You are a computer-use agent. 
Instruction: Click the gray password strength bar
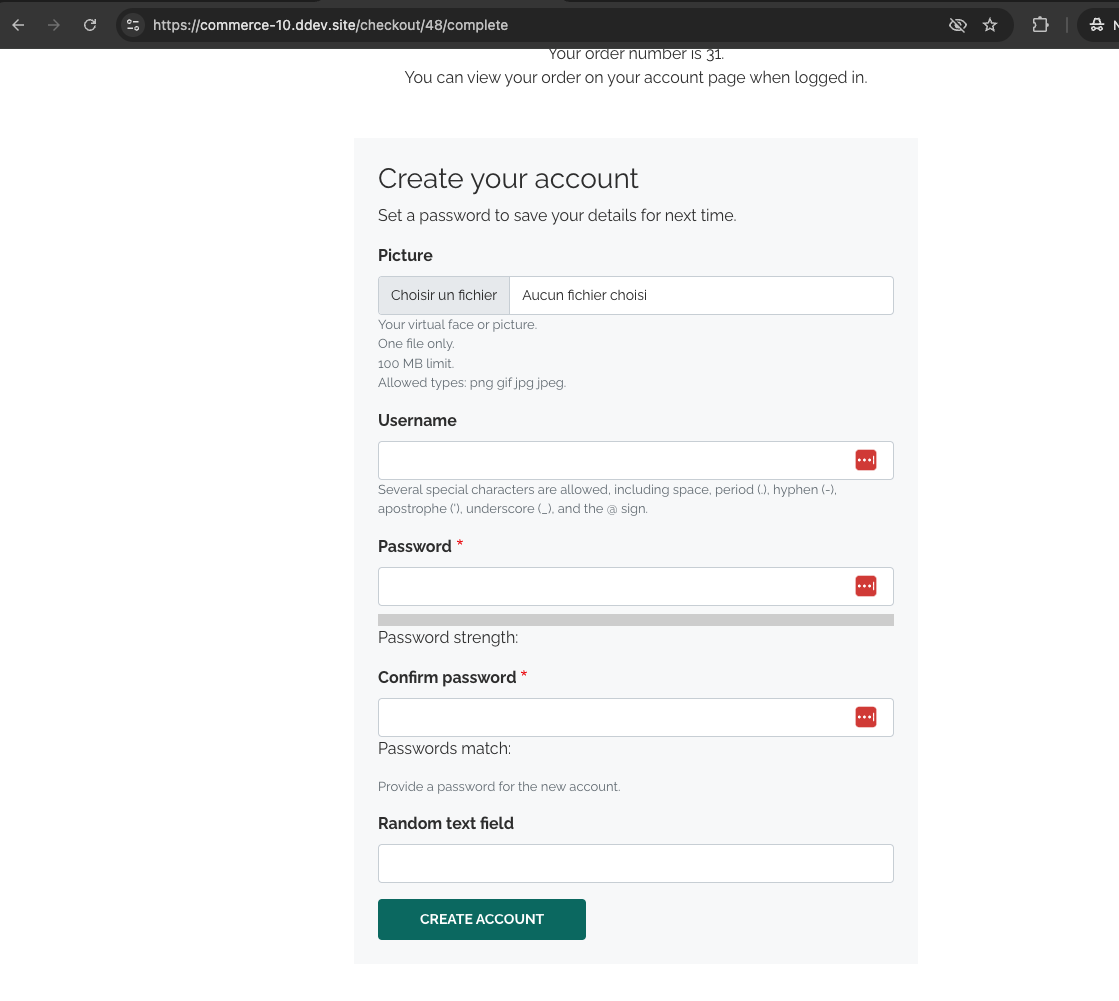(635, 620)
